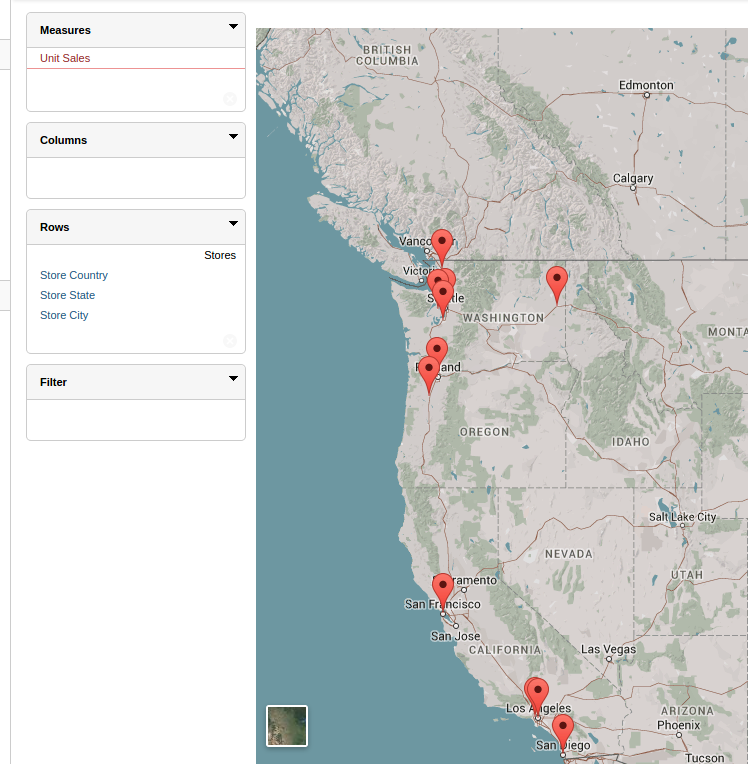Click the Columns panel header
Viewport: 748px width, 764px height.
click(x=136, y=140)
